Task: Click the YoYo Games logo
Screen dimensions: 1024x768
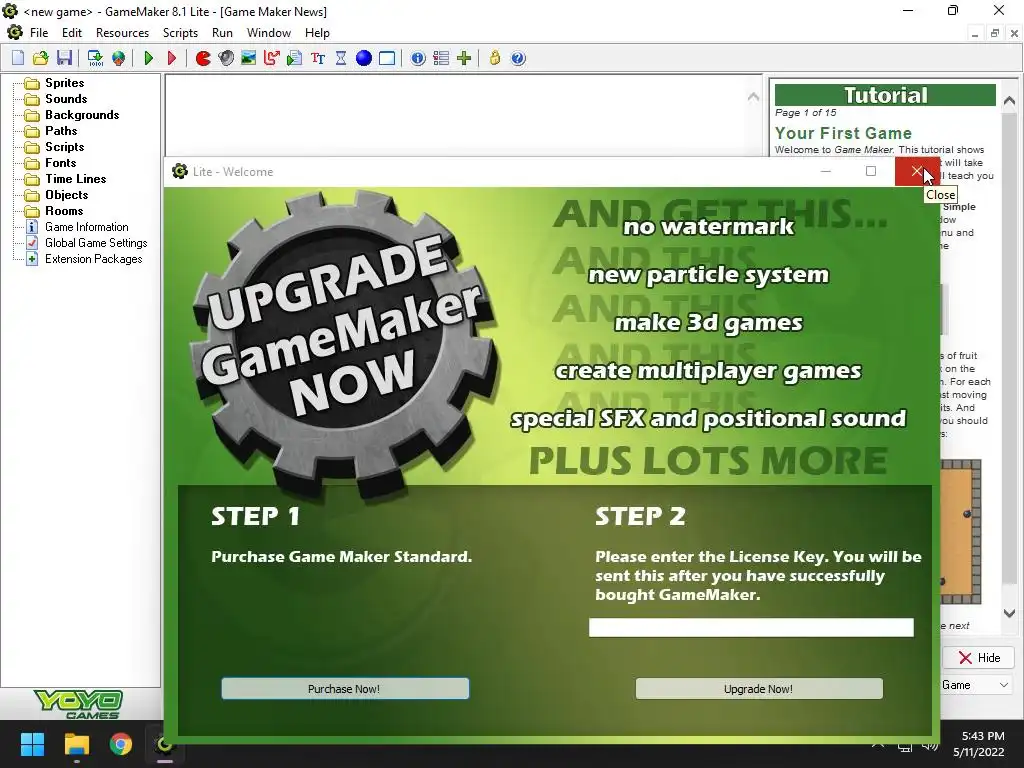Action: (79, 704)
